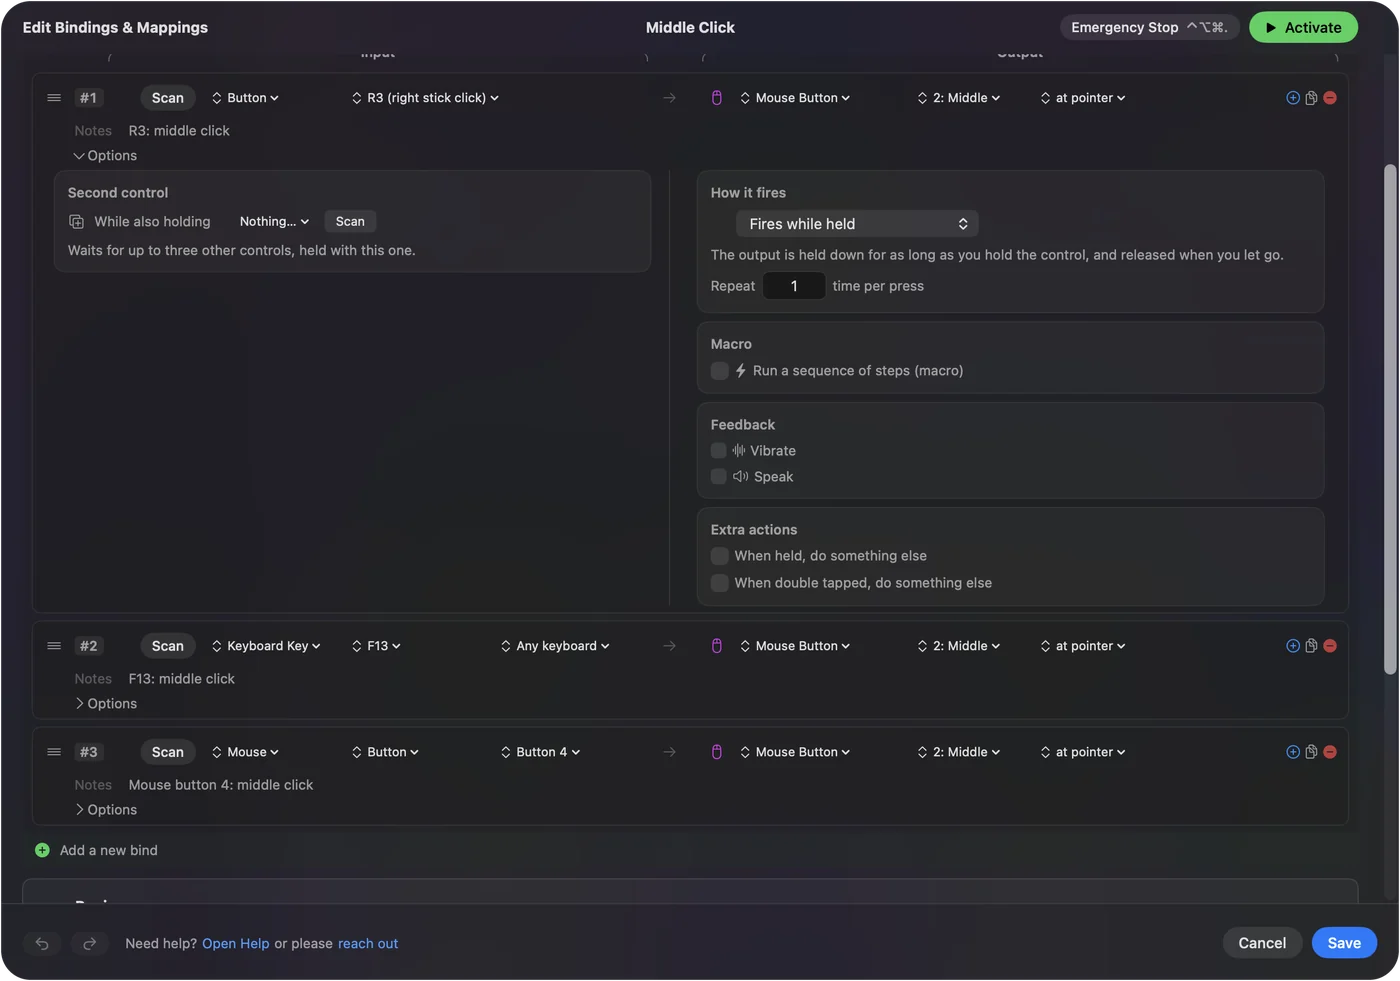Click the Scan button in Second control
This screenshot has height=981, width=1400.
coord(350,222)
